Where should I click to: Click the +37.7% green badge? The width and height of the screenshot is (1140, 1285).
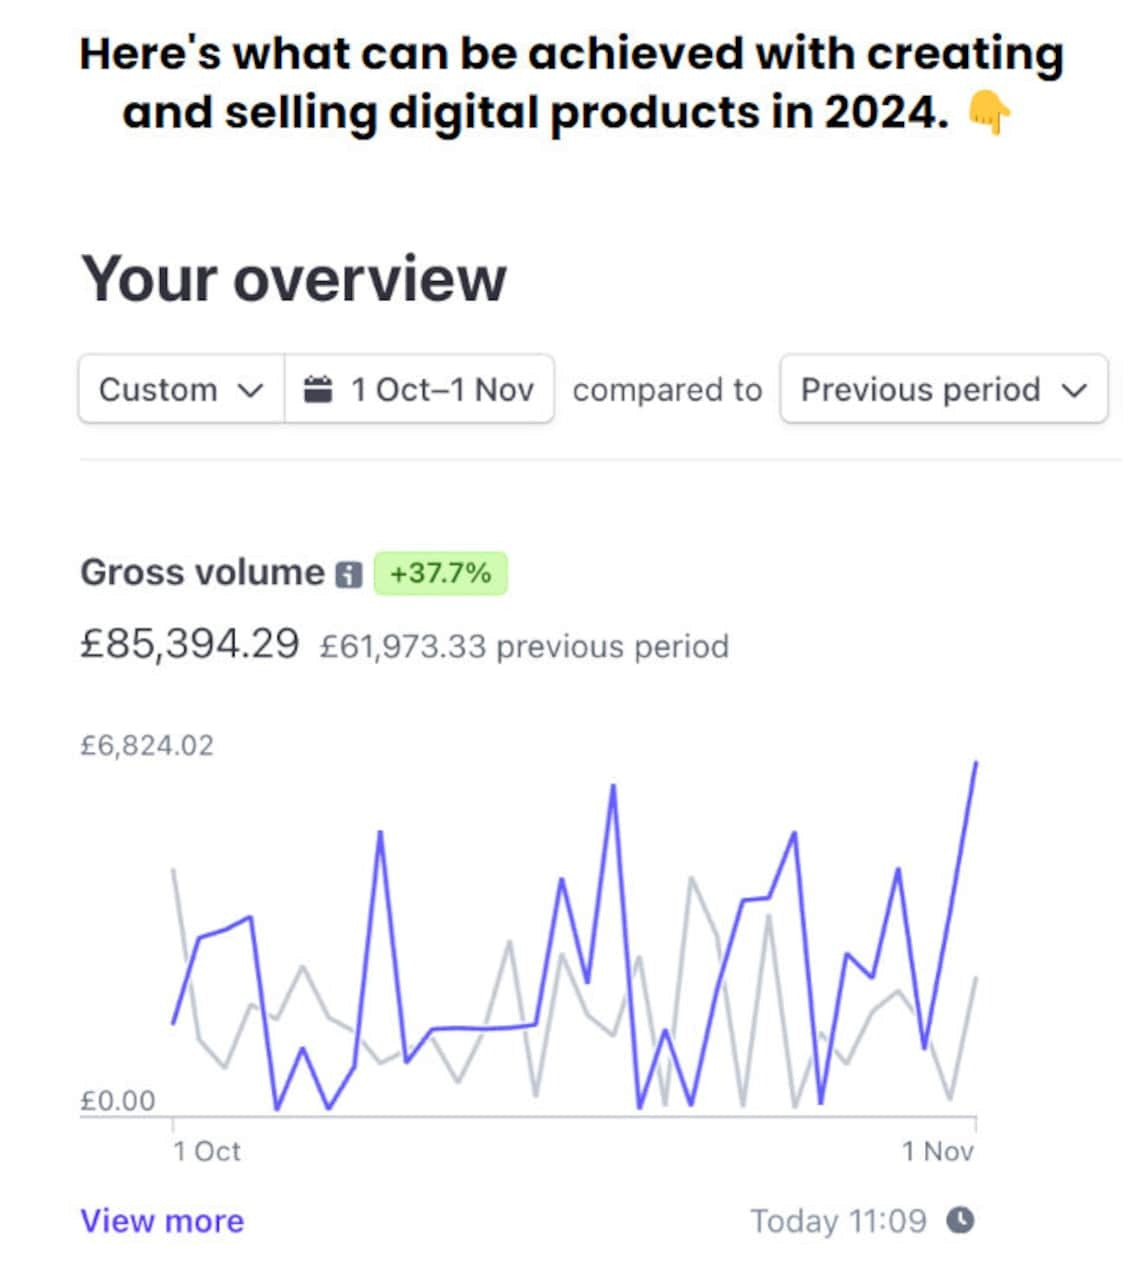pos(440,574)
